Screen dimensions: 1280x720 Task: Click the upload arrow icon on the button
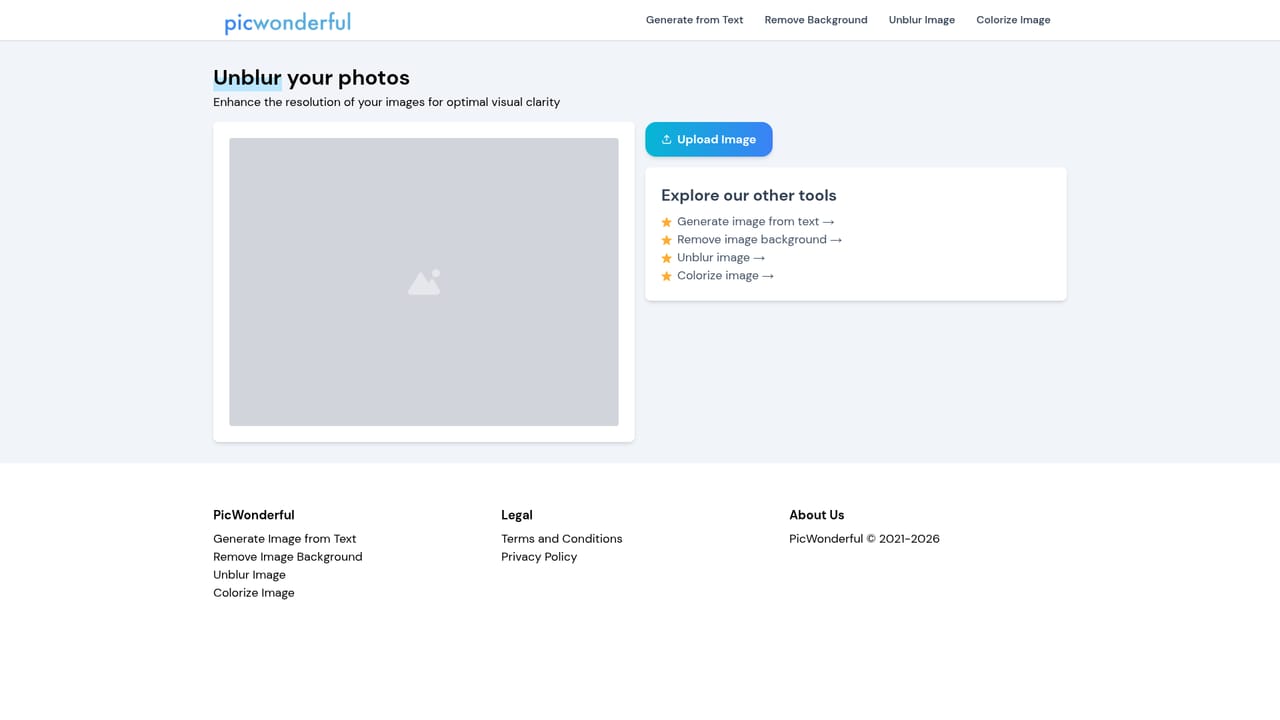[666, 139]
